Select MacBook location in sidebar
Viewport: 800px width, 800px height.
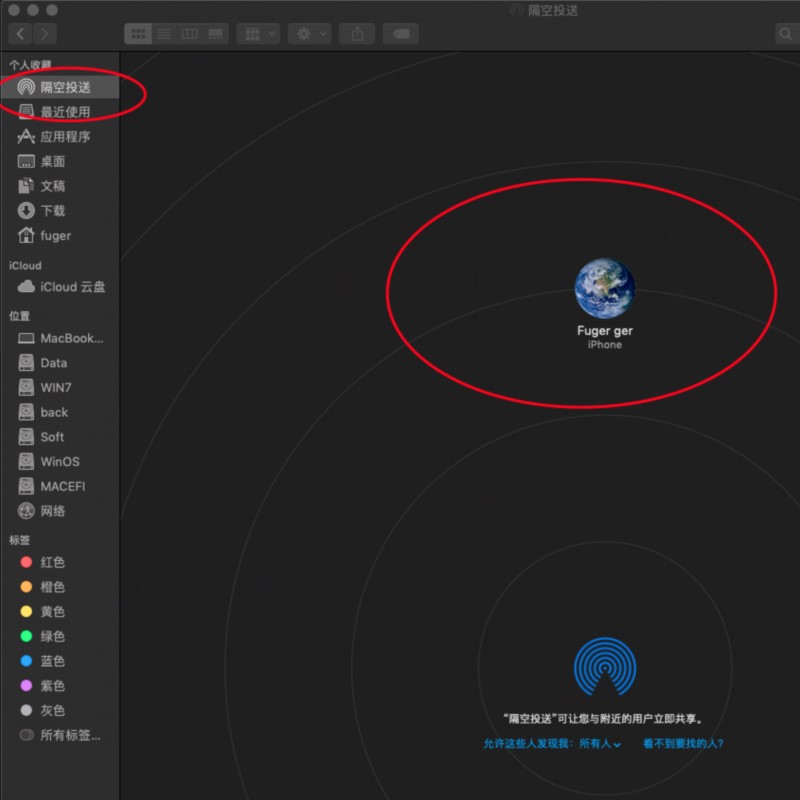60,338
